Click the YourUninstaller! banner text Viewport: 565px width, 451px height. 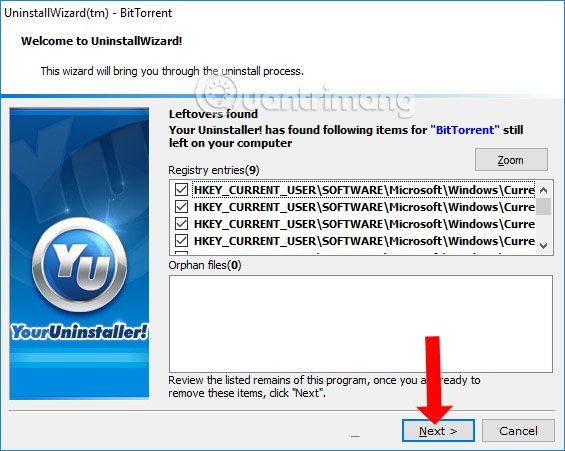(x=80, y=331)
